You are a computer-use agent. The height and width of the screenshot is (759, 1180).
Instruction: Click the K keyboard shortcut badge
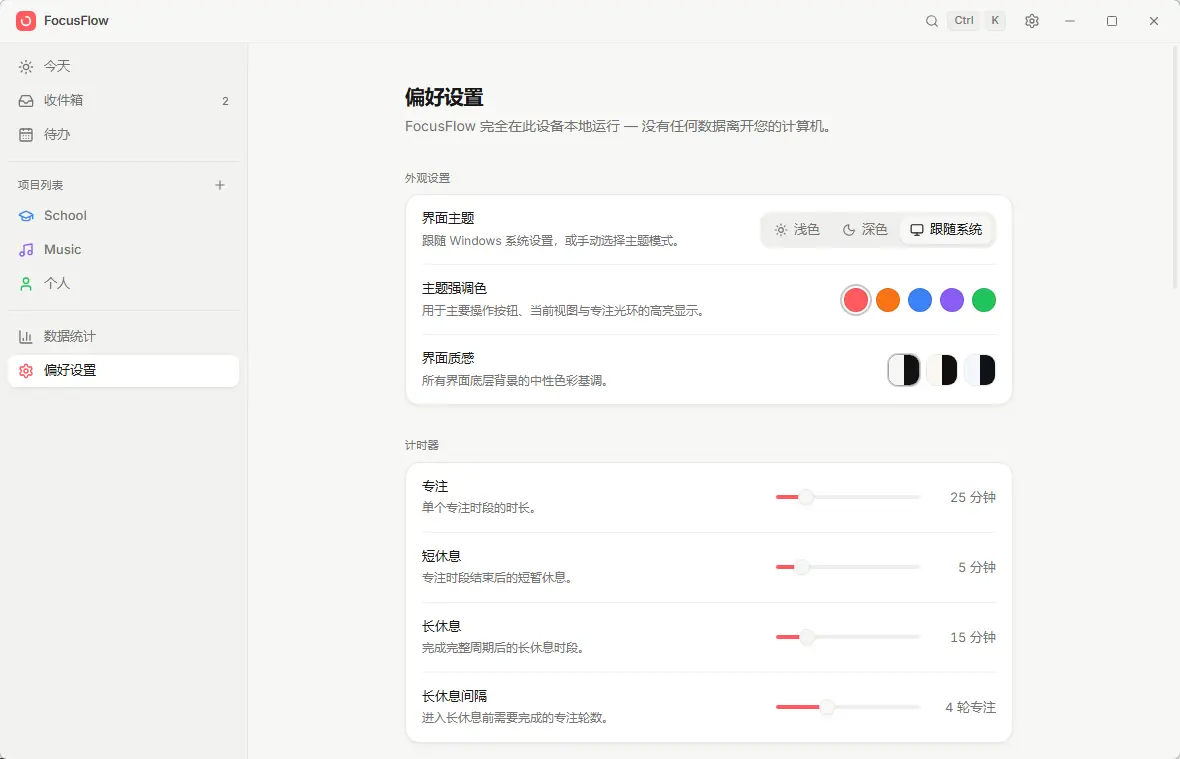point(995,21)
